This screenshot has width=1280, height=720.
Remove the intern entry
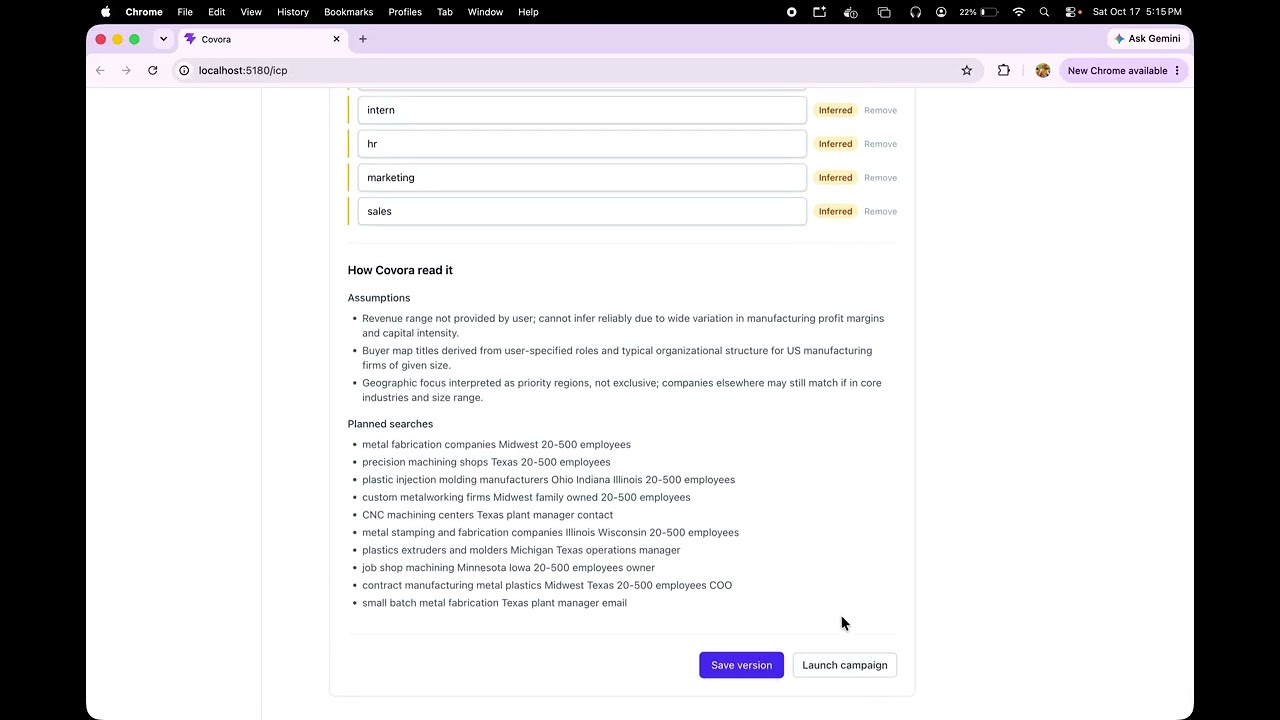(880, 110)
